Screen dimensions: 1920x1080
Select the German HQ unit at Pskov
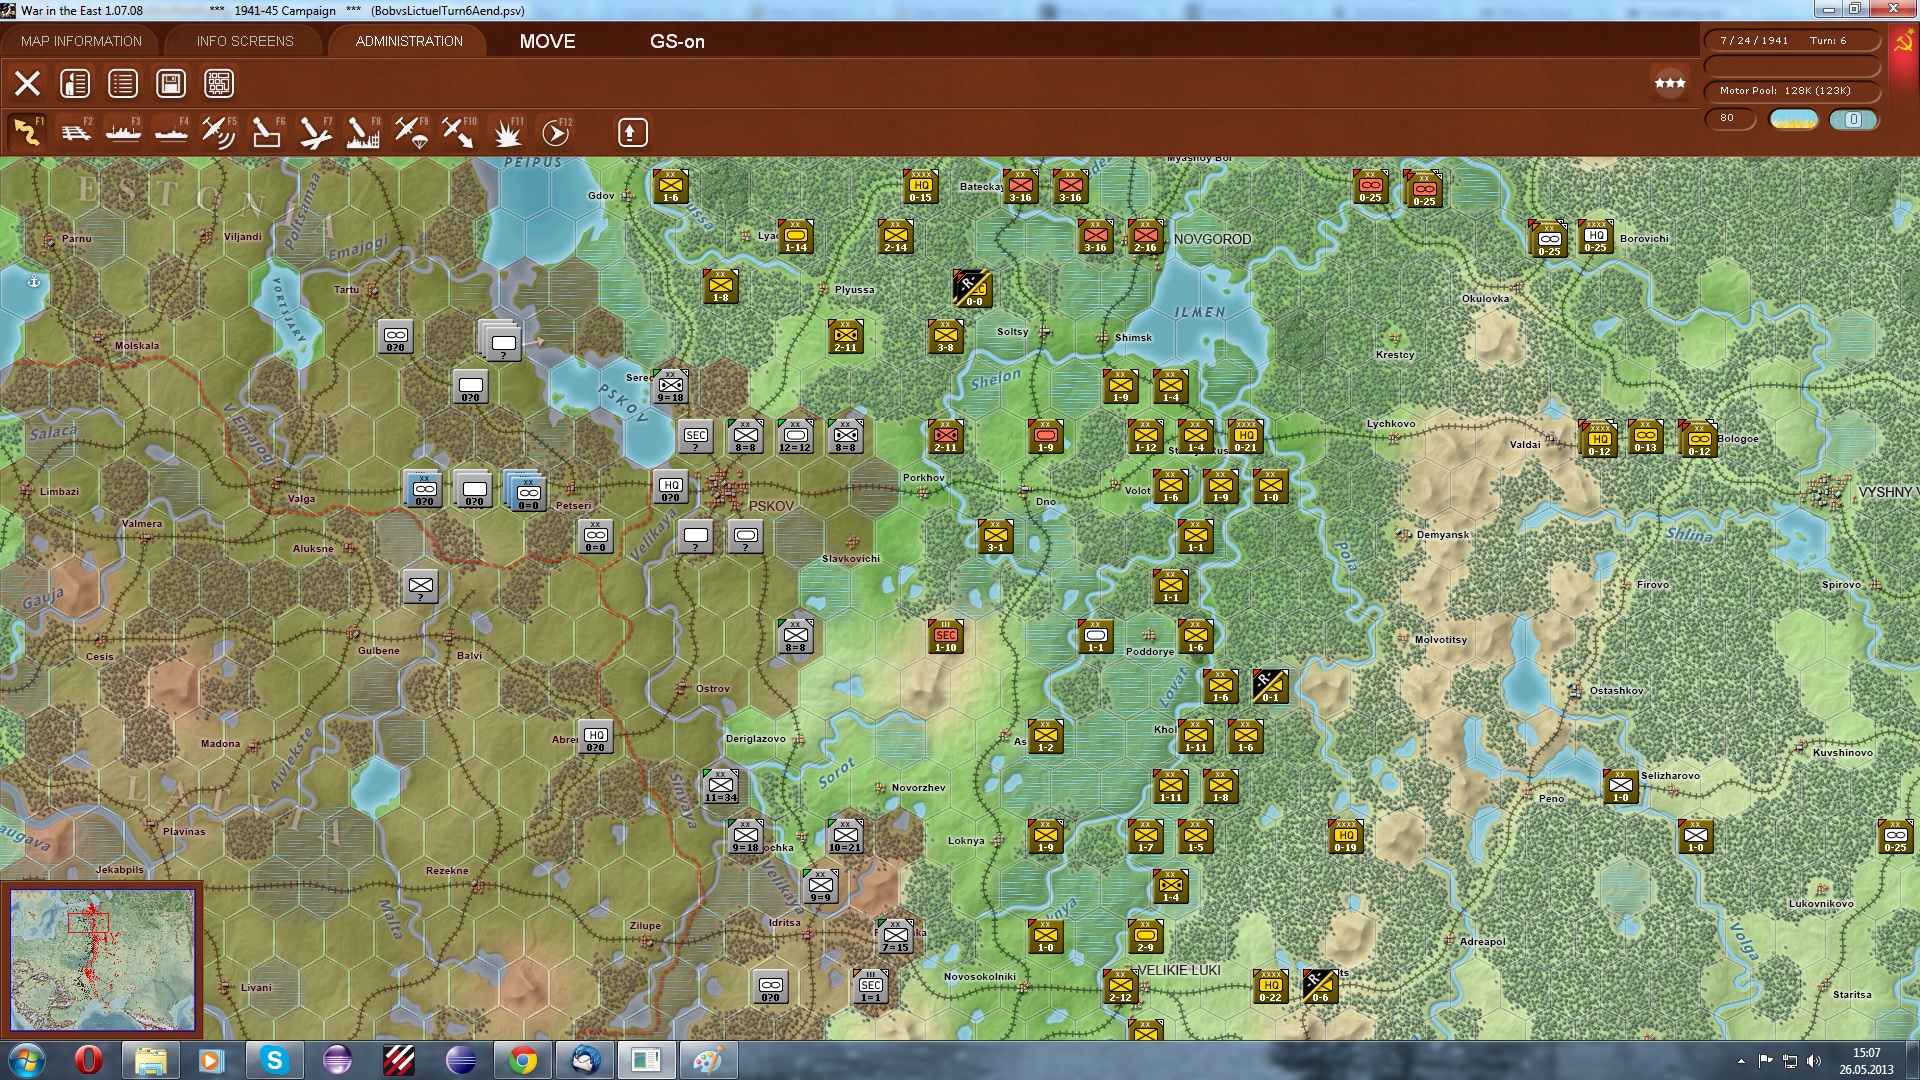[670, 487]
